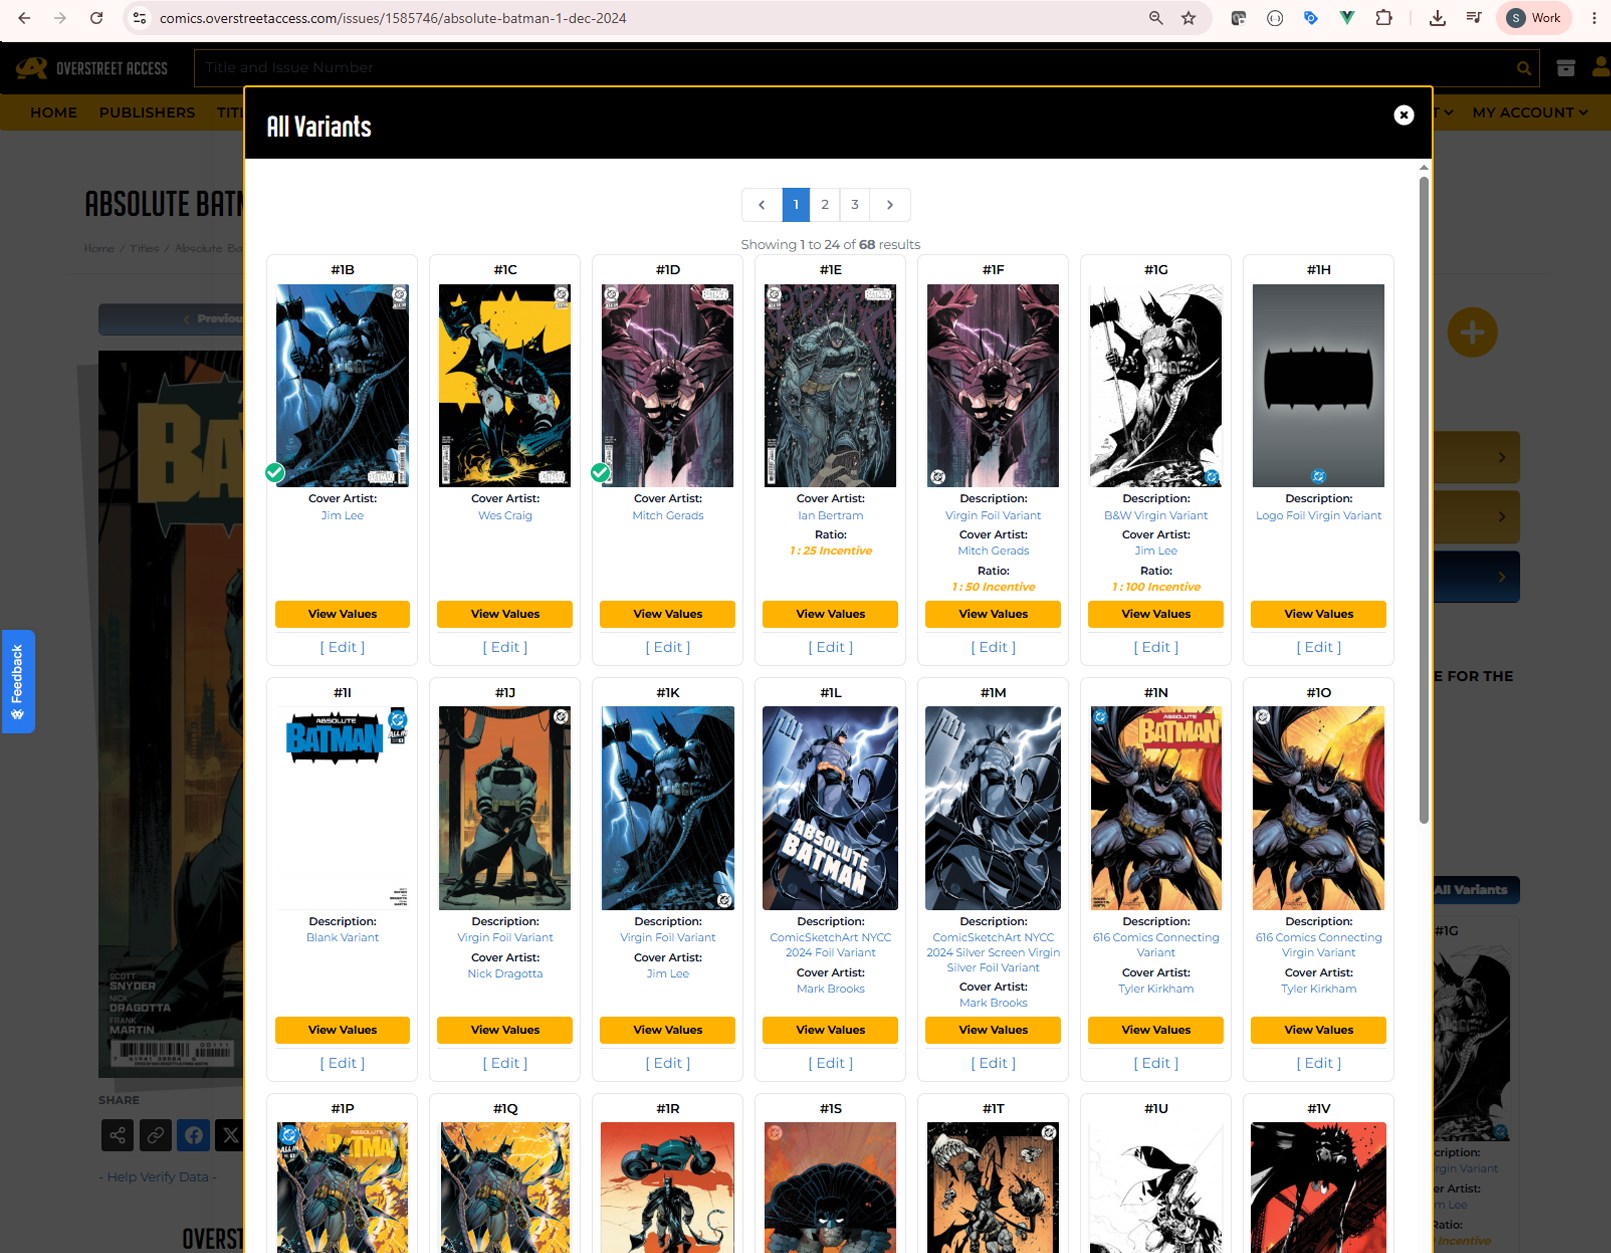The height and width of the screenshot is (1253, 1611).
Task: Open Ian Bertram cover artist link
Action: click(830, 516)
